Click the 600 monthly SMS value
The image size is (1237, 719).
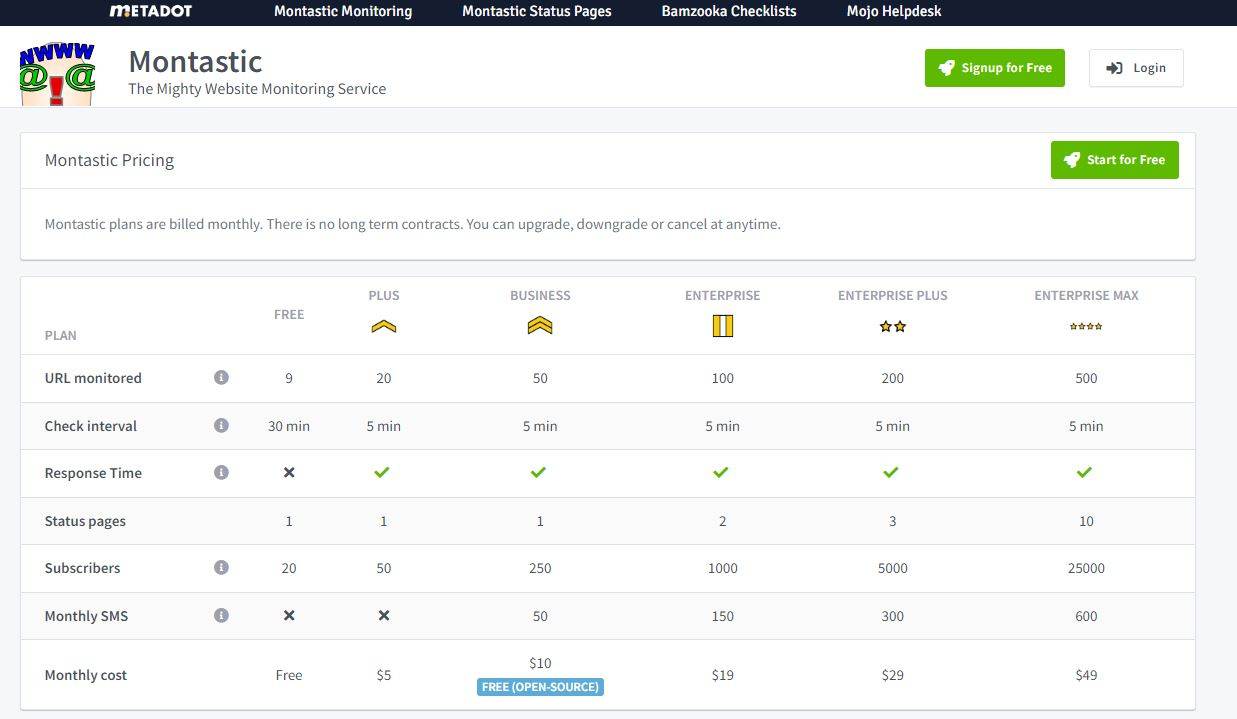tap(1086, 616)
